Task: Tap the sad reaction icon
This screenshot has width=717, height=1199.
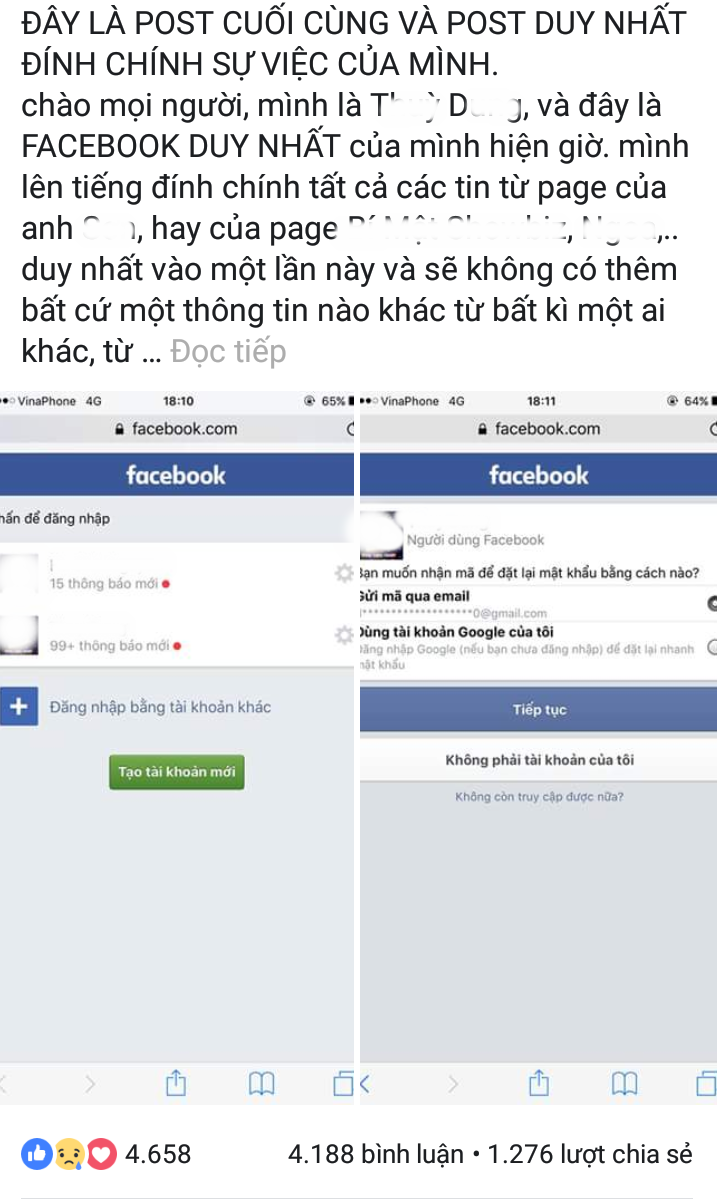Action: 70,1154
